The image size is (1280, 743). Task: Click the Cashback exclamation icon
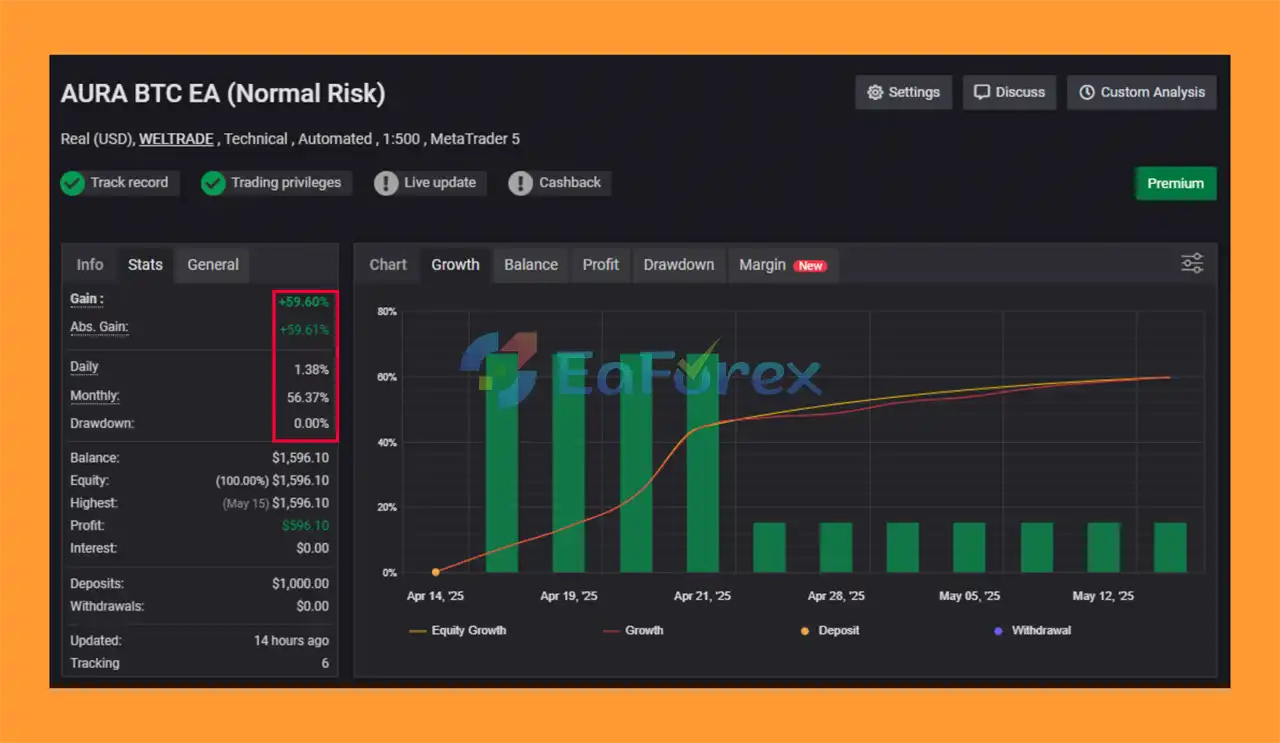pyautogui.click(x=520, y=183)
